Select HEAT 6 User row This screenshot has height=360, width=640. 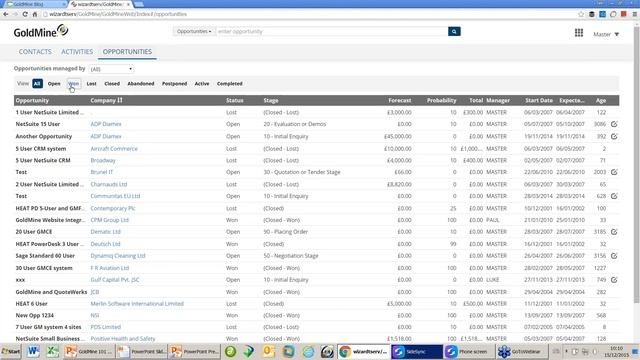(316, 304)
